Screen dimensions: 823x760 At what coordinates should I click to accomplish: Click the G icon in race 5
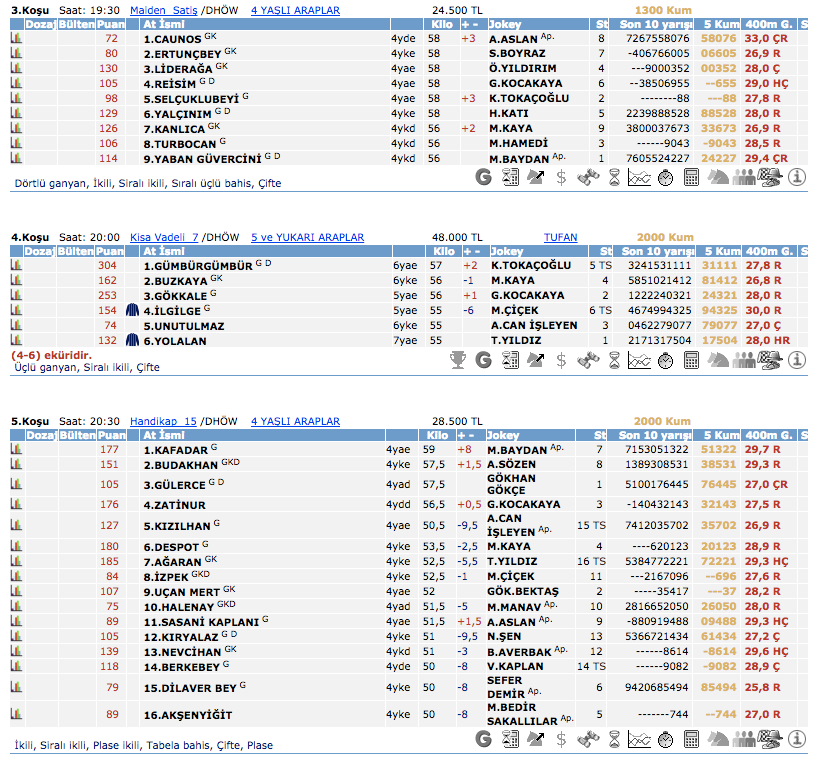pyautogui.click(x=483, y=738)
